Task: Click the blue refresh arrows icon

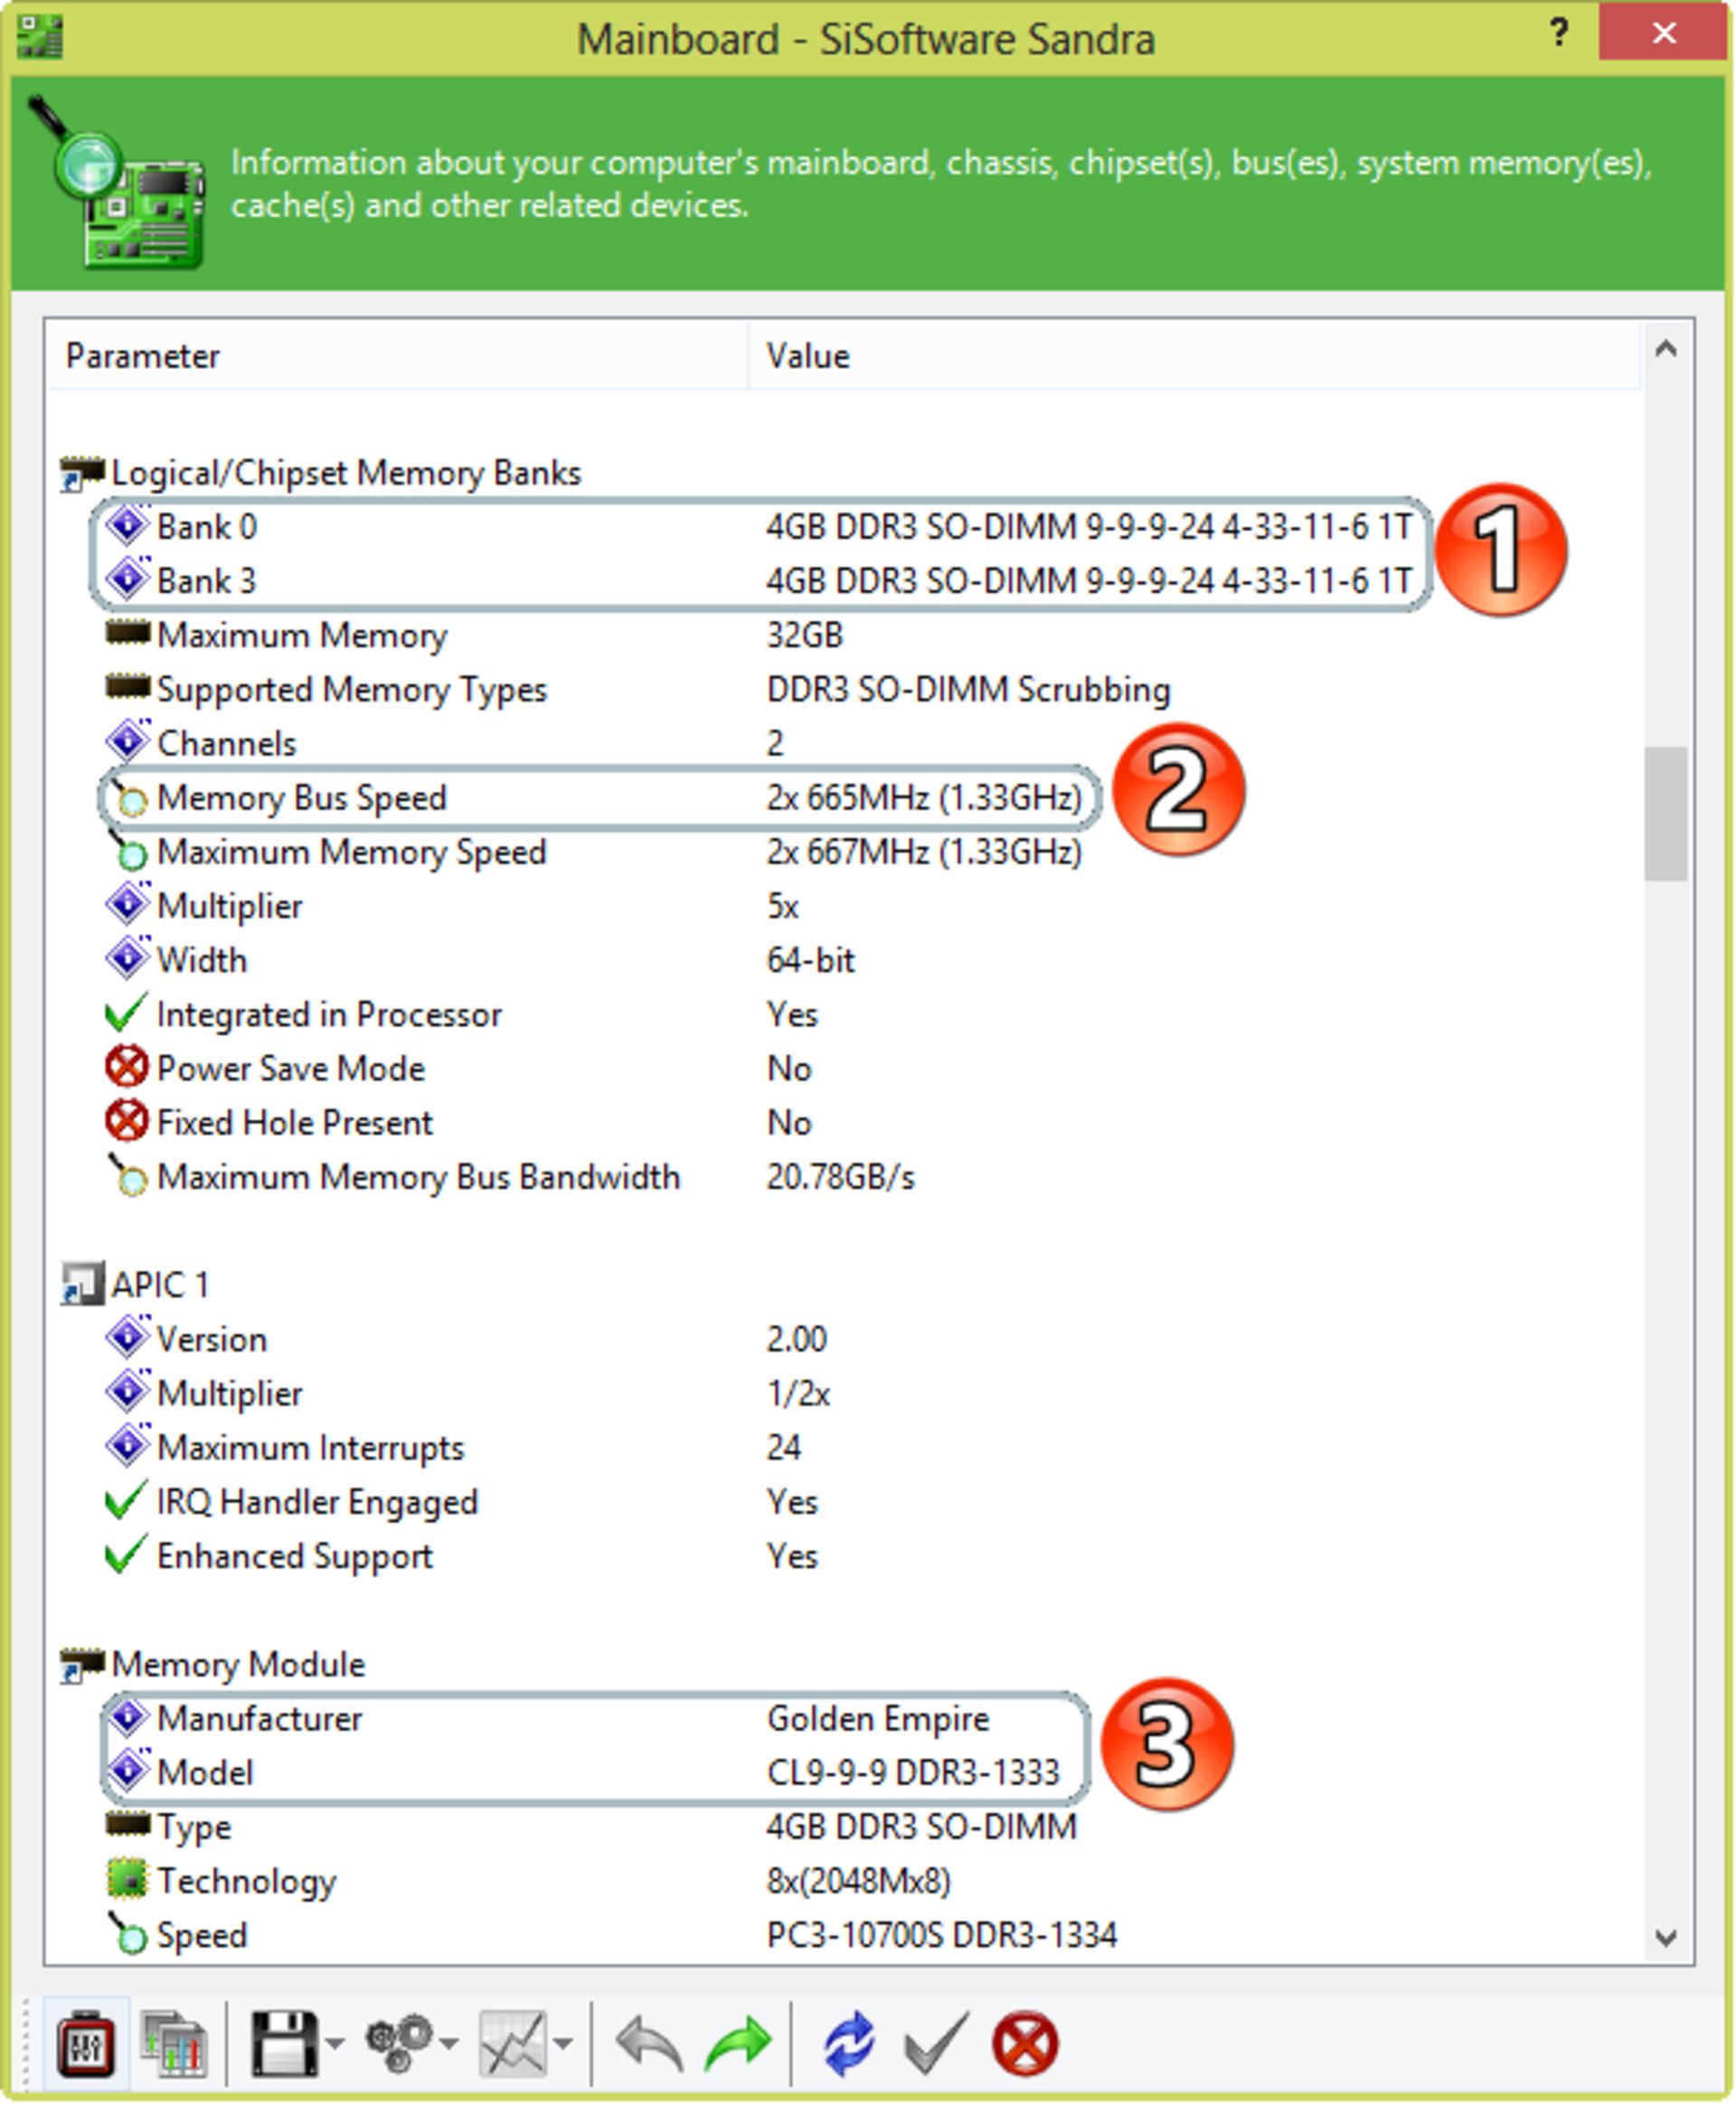Action: point(848,2043)
